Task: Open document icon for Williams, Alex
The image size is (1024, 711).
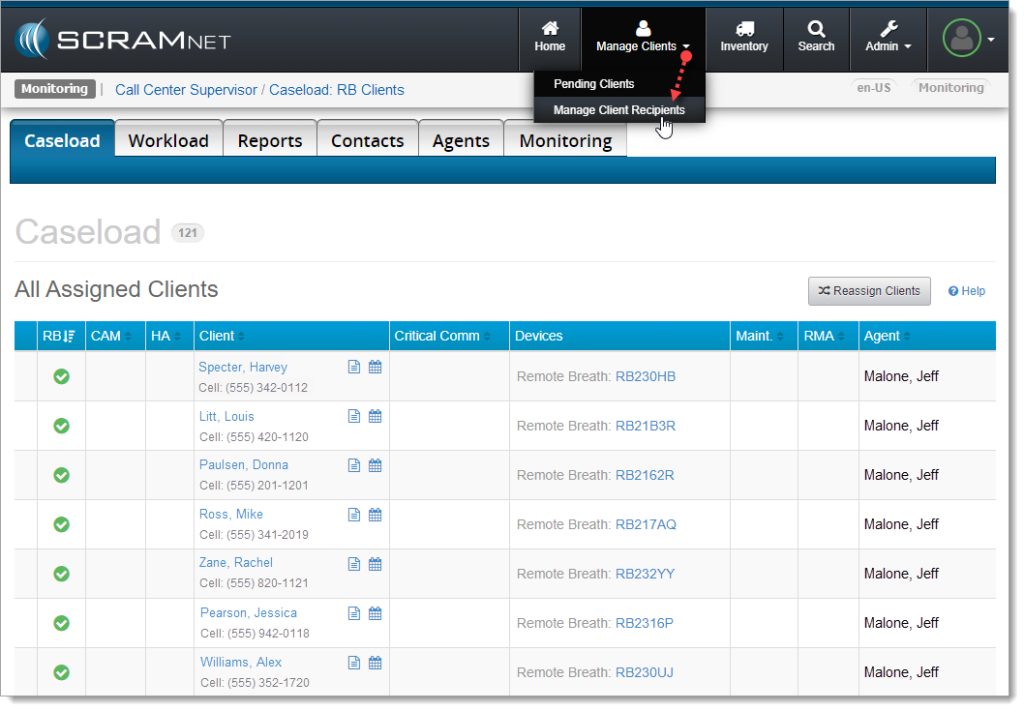Action: pos(354,662)
